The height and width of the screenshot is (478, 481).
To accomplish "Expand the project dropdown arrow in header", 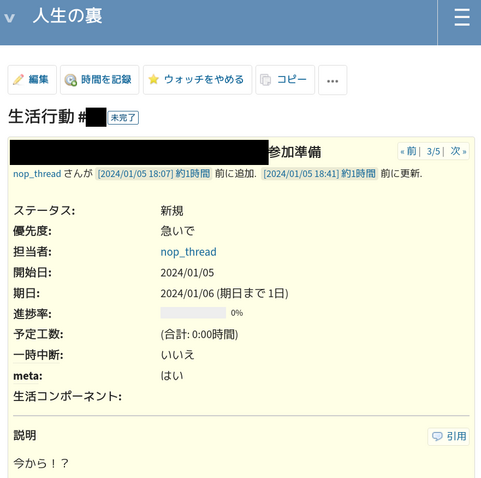I will tap(9, 18).
